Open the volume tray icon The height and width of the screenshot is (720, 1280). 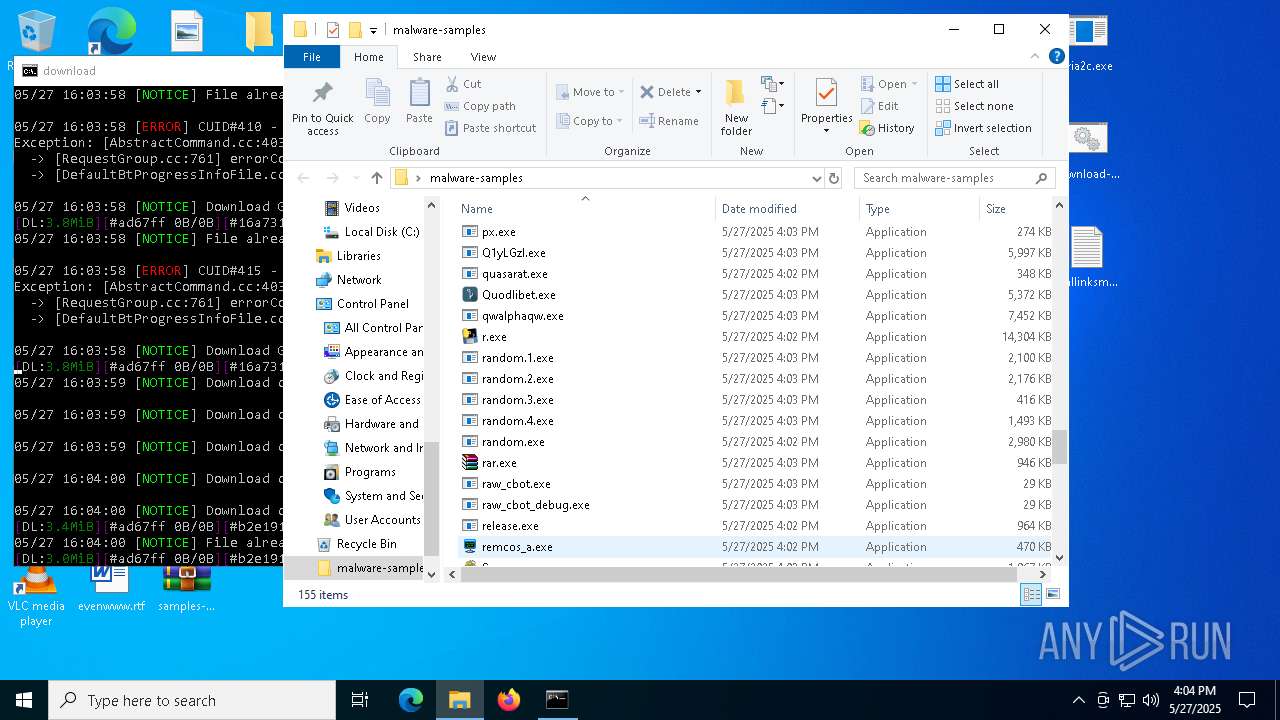click(1151, 700)
